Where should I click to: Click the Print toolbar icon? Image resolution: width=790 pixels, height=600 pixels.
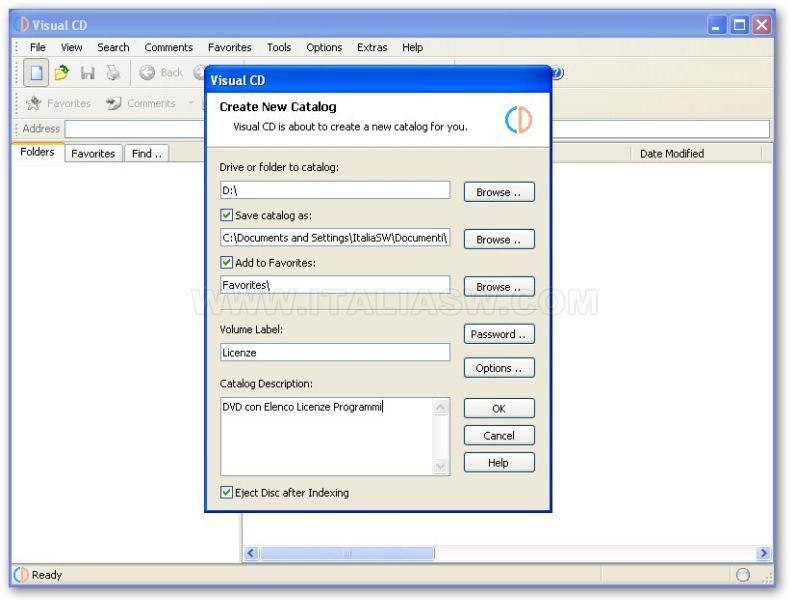[113, 73]
